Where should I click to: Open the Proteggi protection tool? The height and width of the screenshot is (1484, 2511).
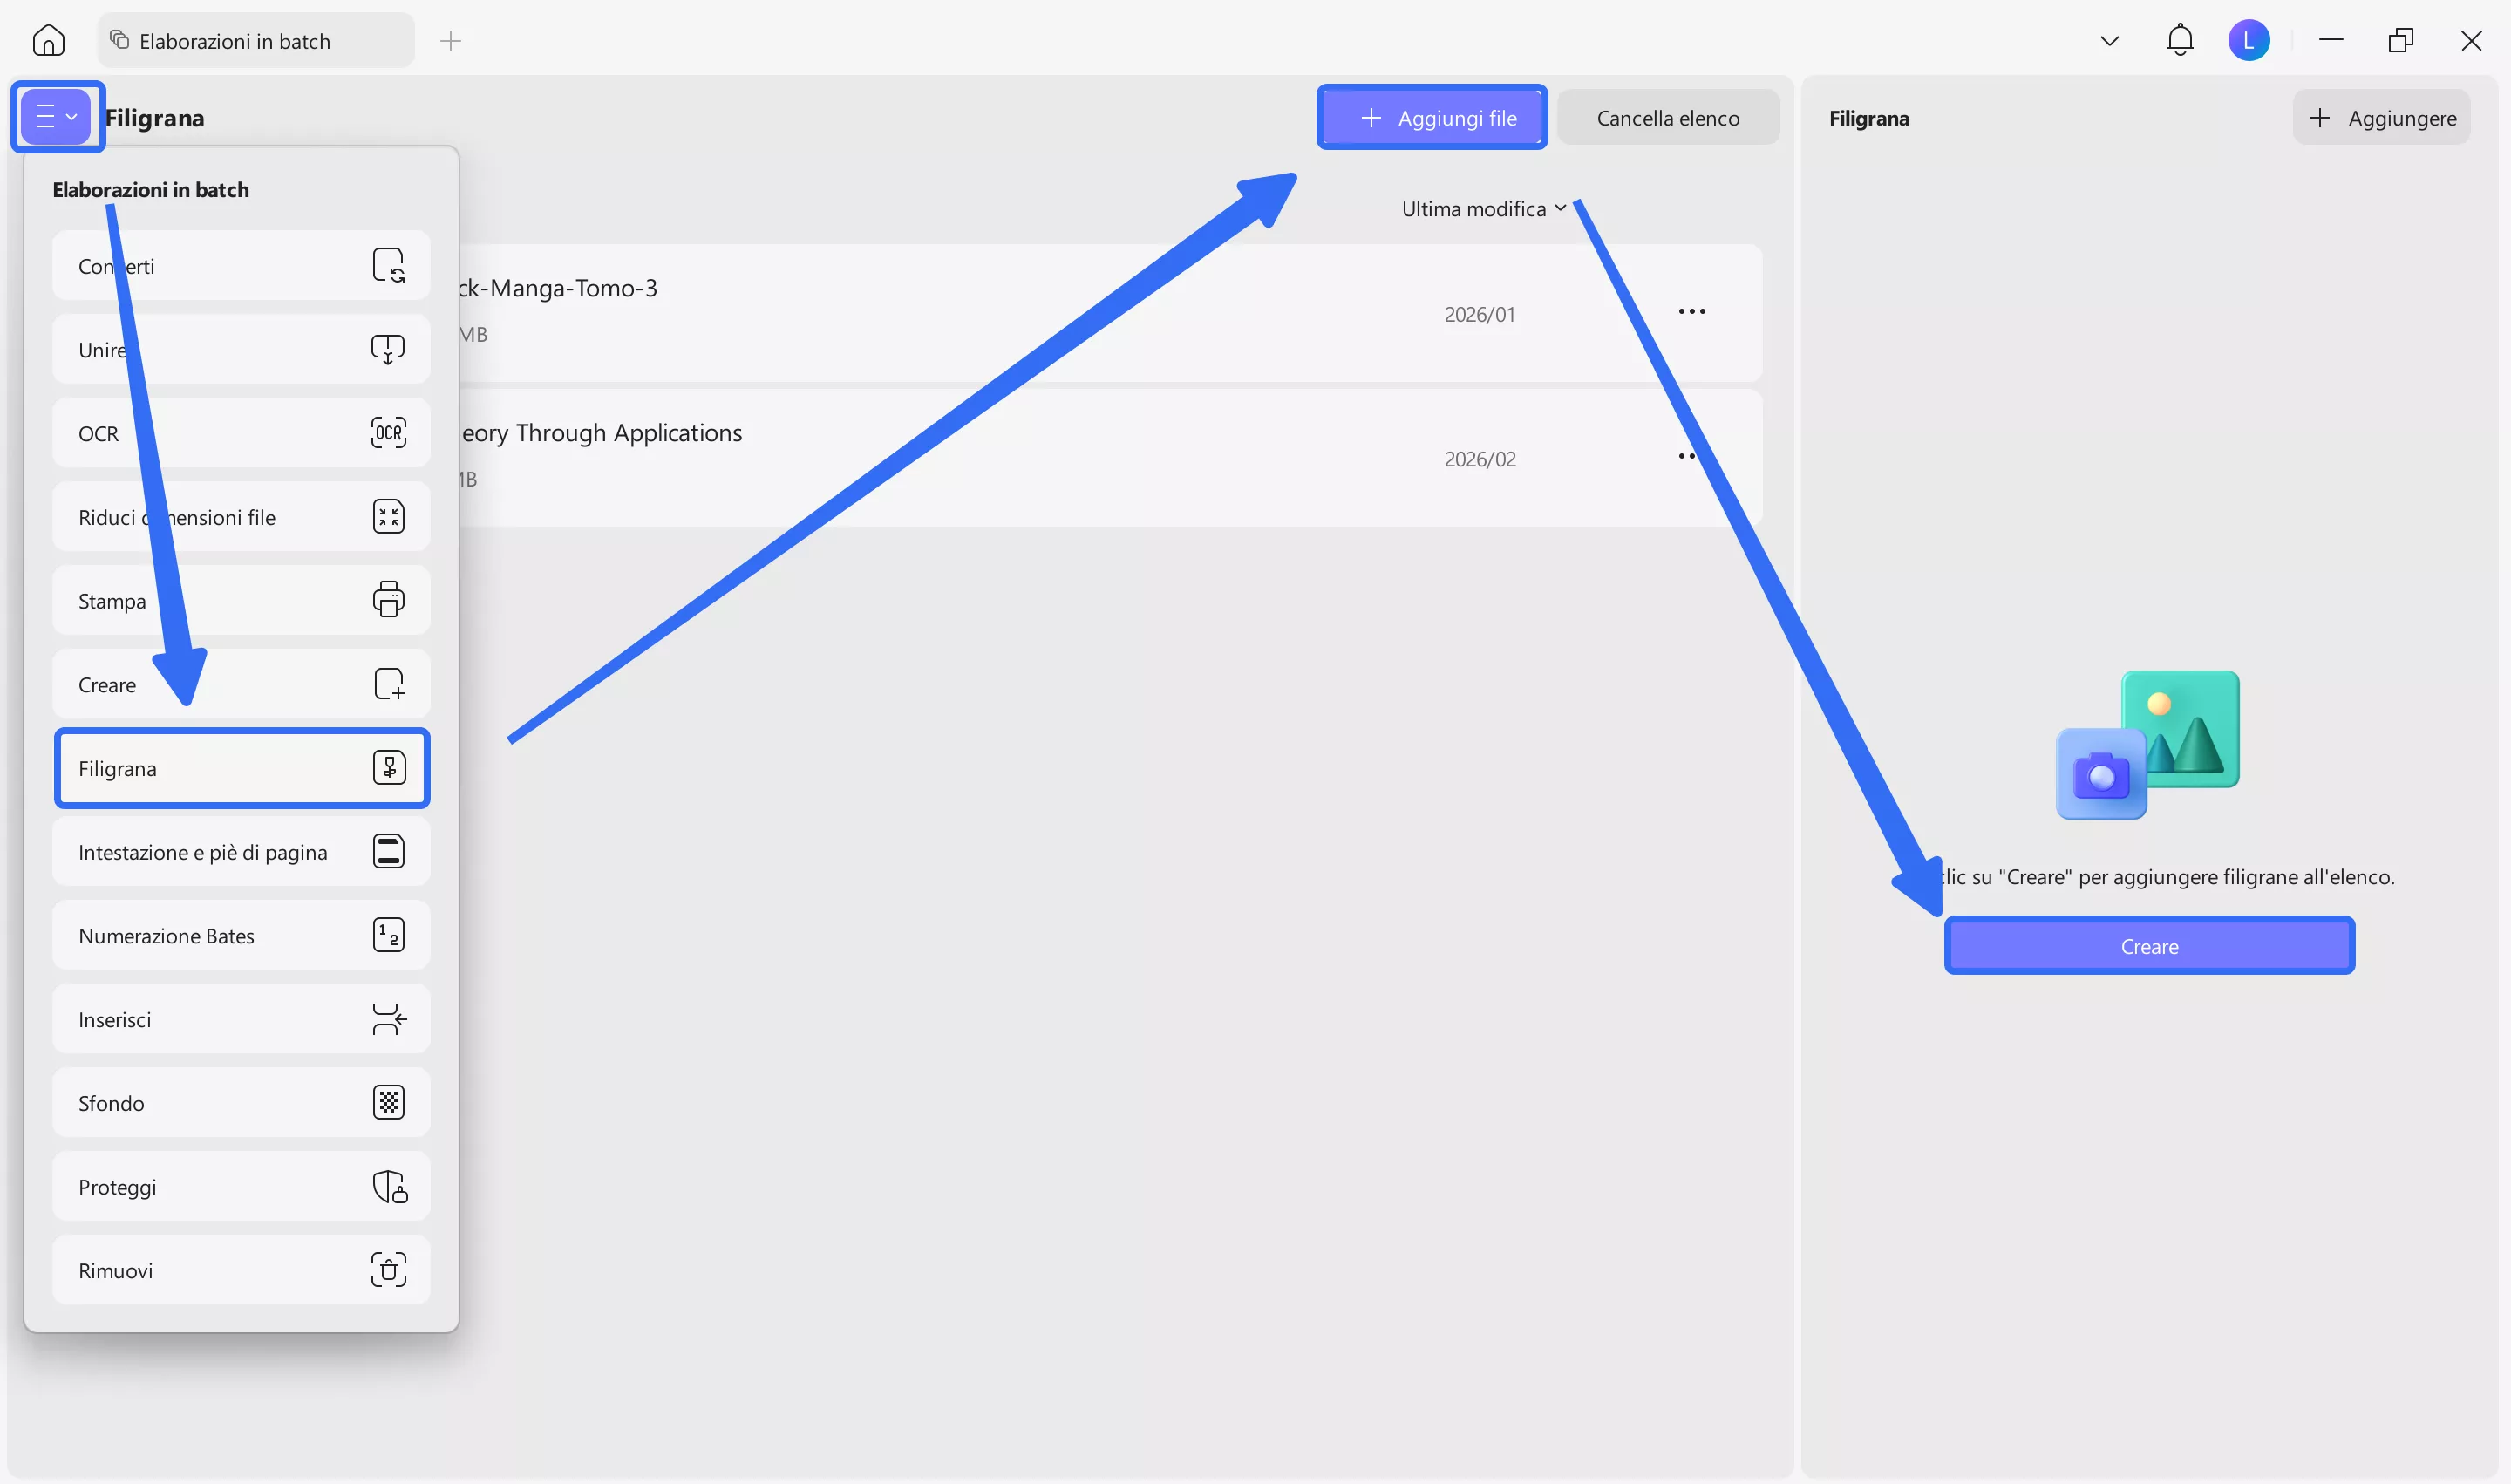[x=241, y=1186]
